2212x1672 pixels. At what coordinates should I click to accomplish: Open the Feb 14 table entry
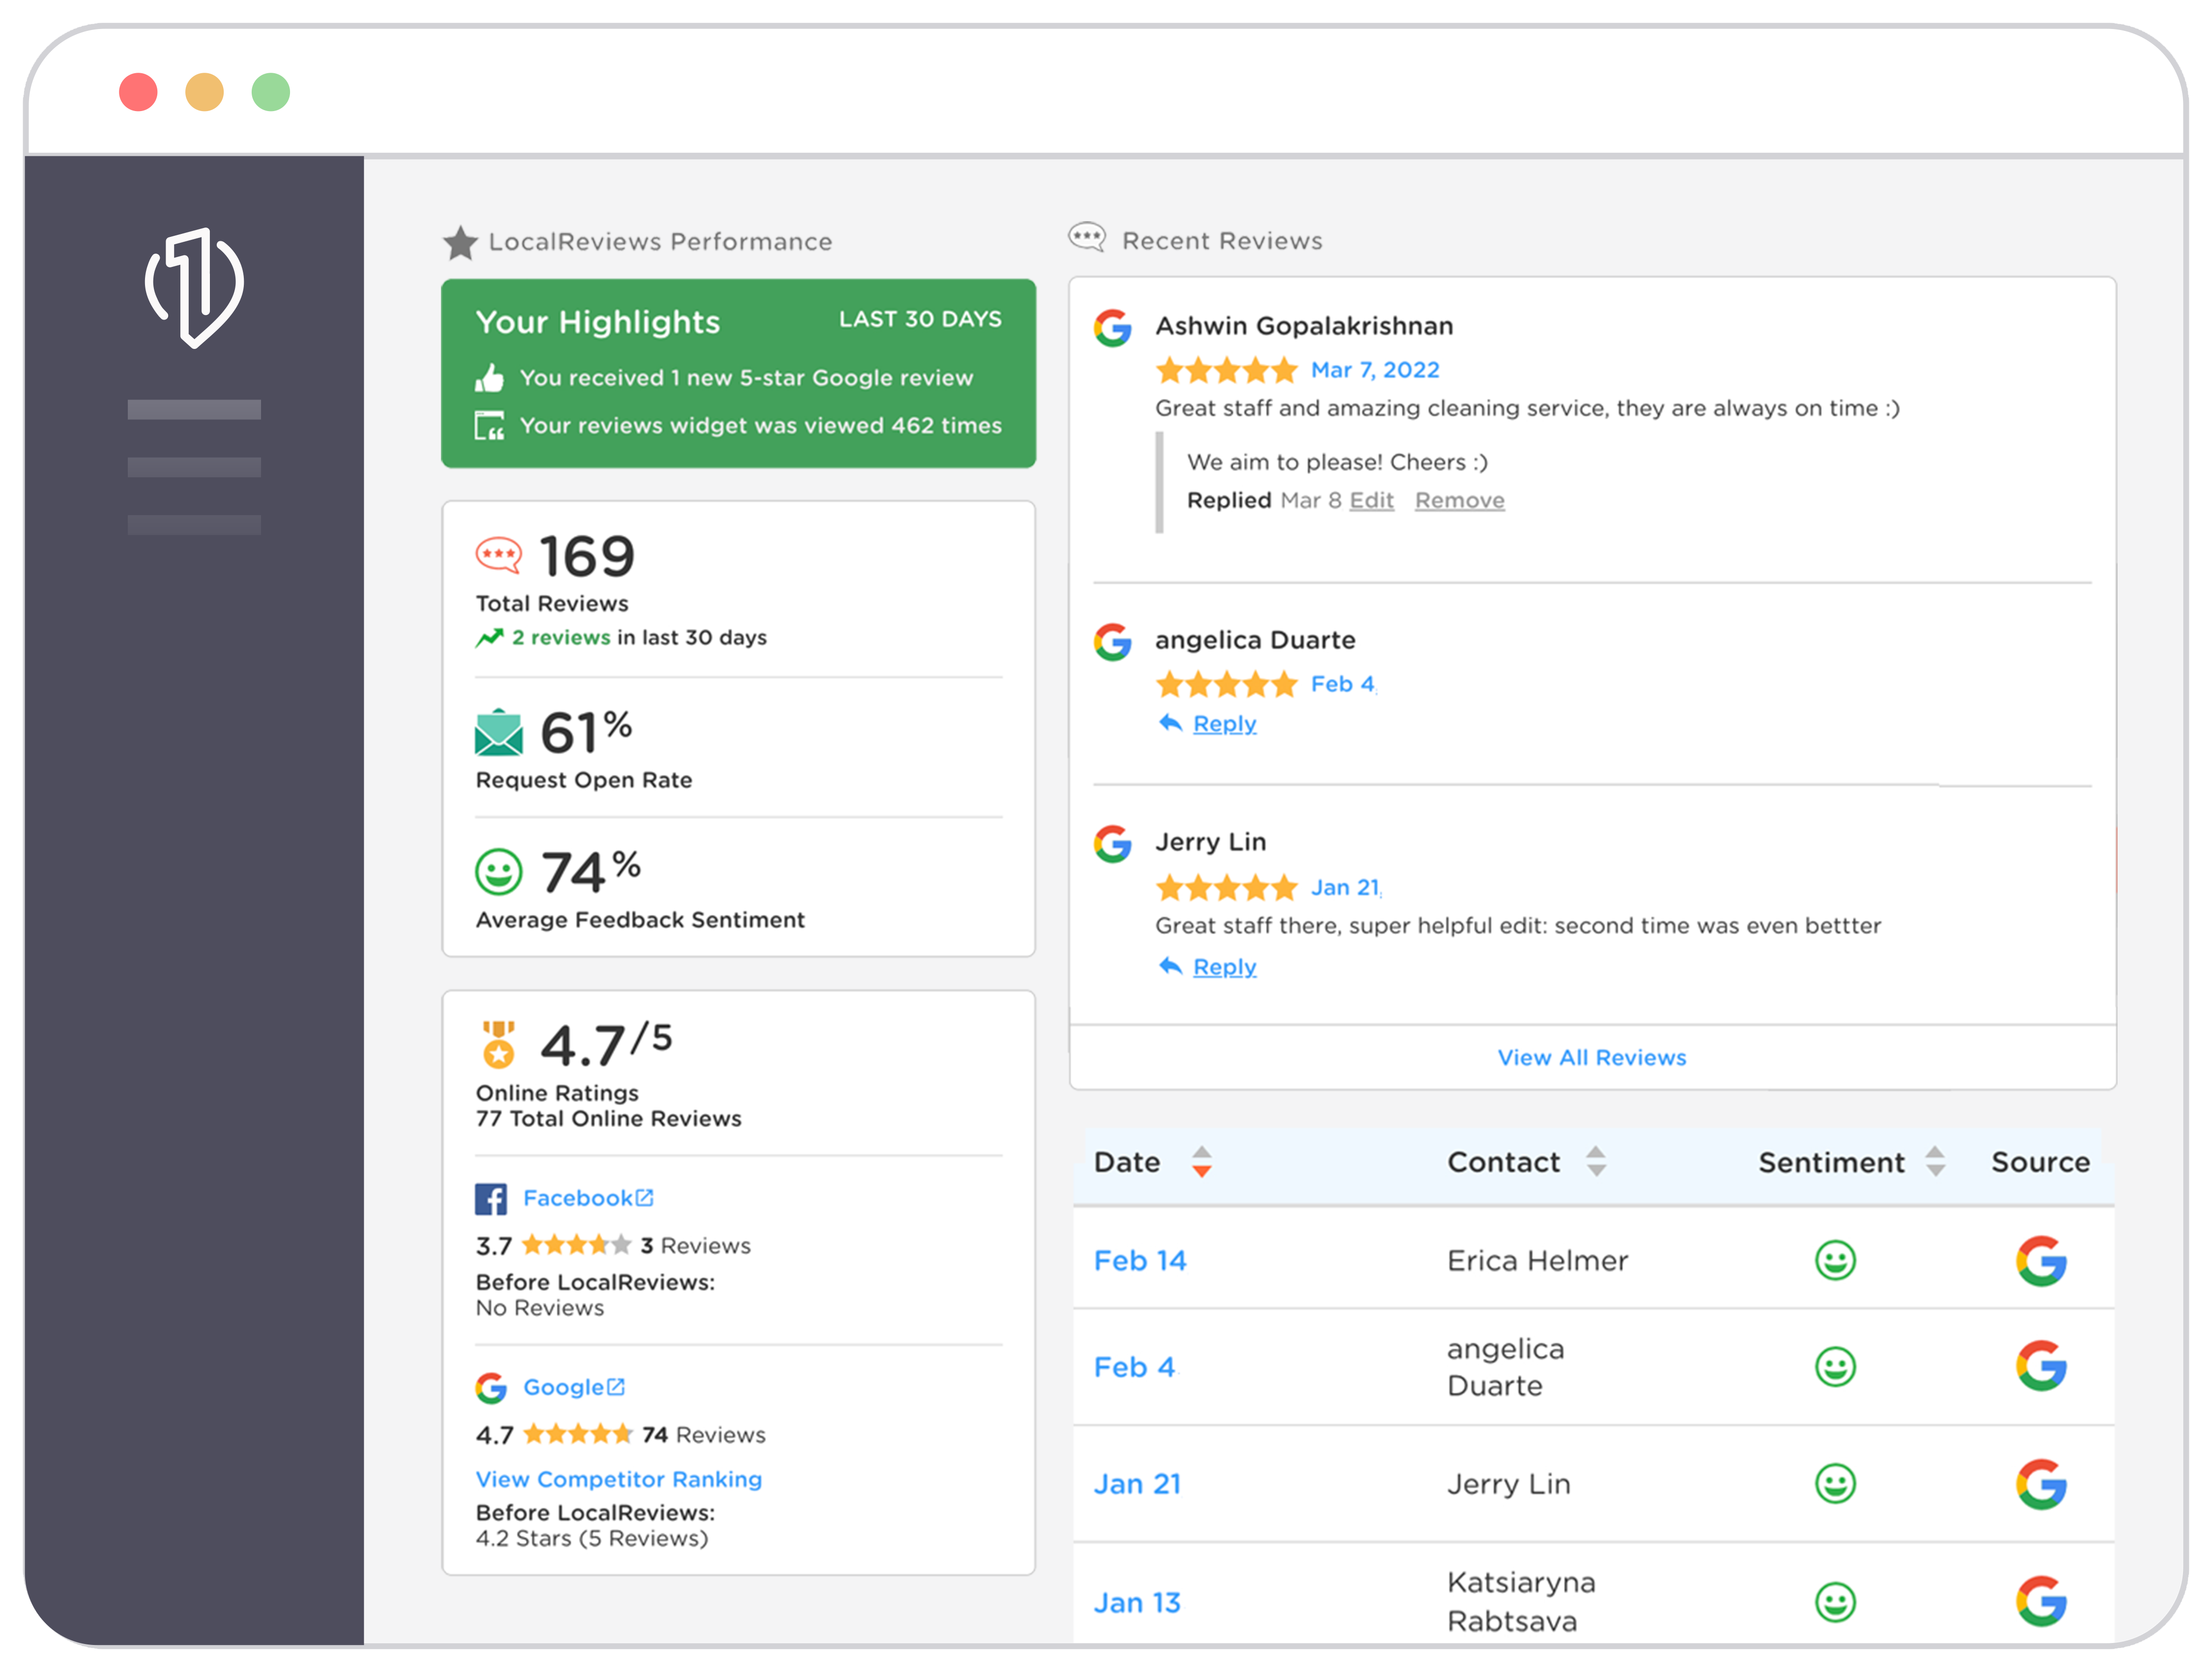(x=1140, y=1260)
